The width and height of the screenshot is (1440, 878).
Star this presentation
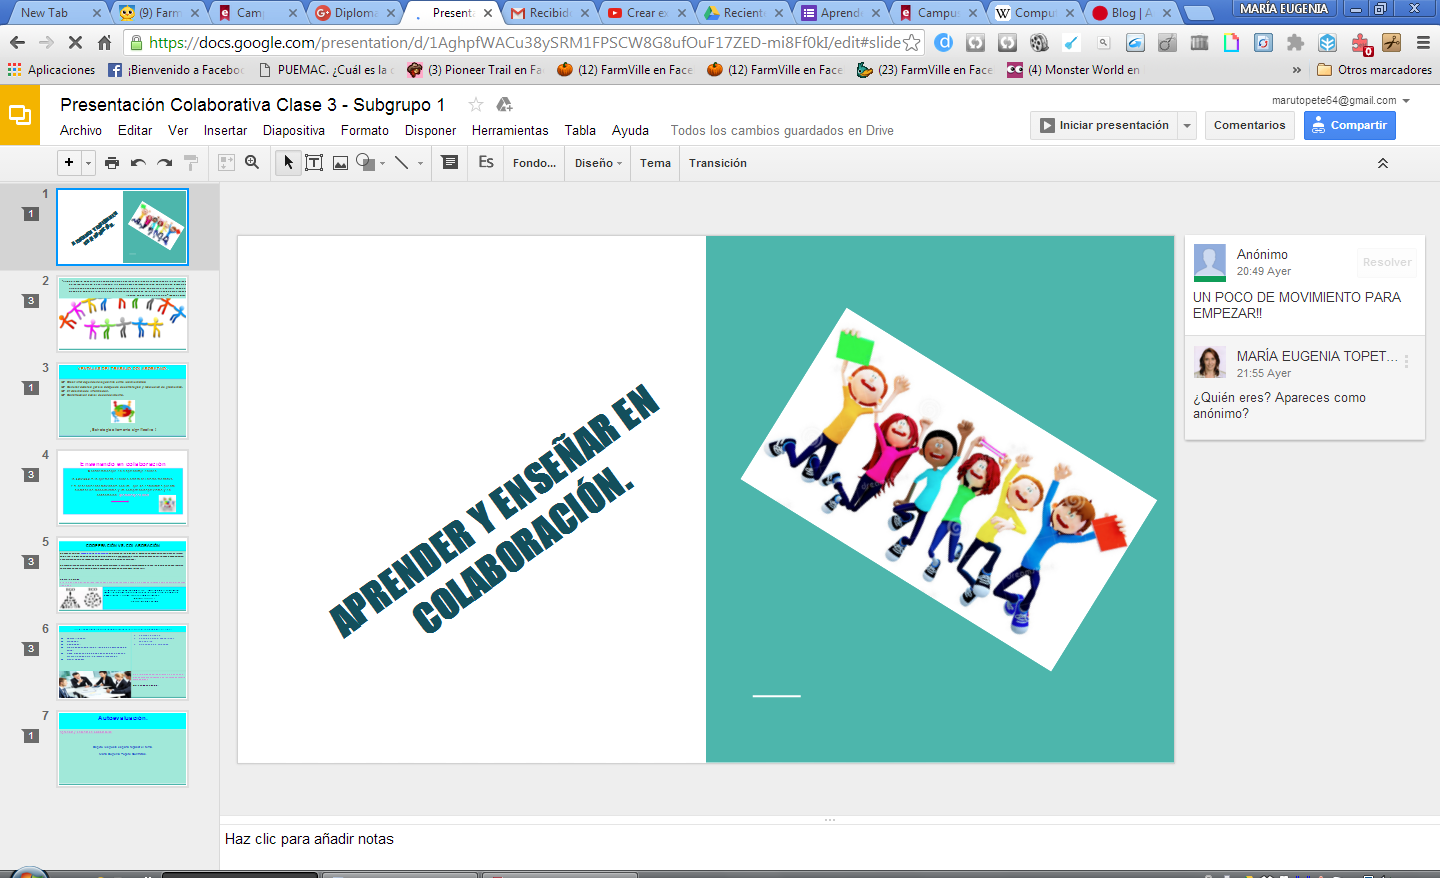pos(476,105)
